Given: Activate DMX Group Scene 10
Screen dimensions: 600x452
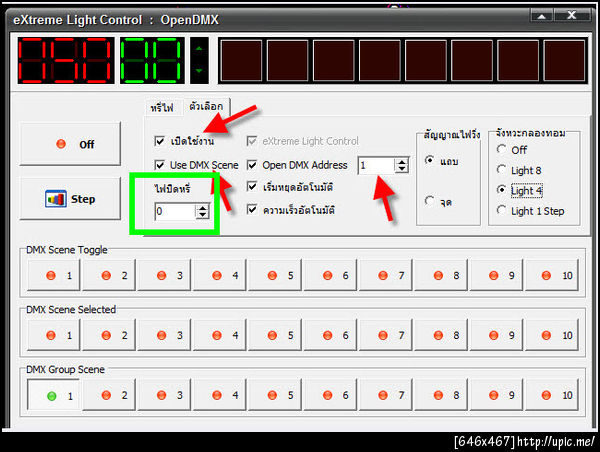Looking at the screenshot, I should pyautogui.click(x=552, y=395).
